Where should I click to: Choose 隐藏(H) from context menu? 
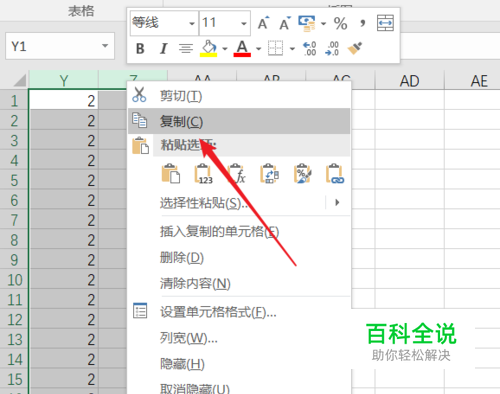[239, 364]
